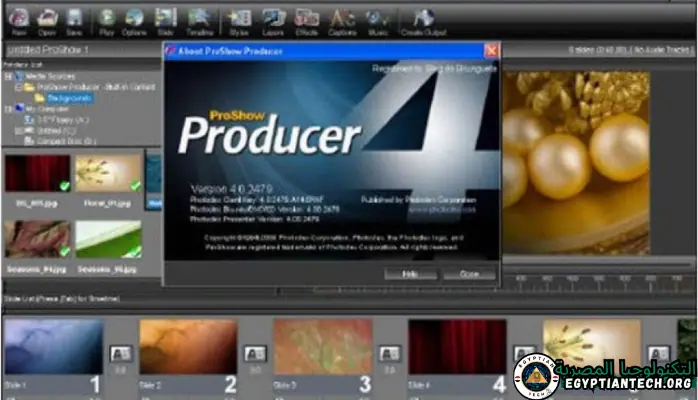
Task: Click the slide count and audio track status text
Action: coord(630,50)
